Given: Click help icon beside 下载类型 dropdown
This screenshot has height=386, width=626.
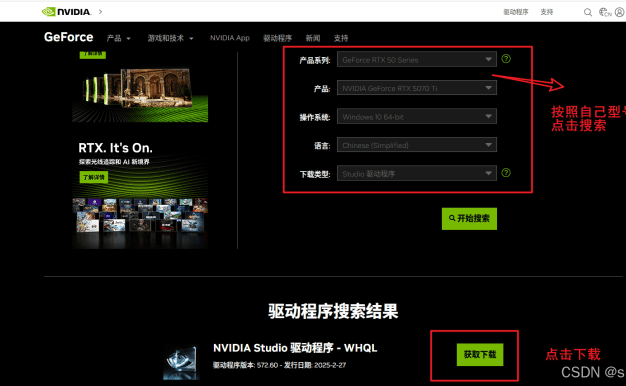Looking at the screenshot, I should [506, 172].
